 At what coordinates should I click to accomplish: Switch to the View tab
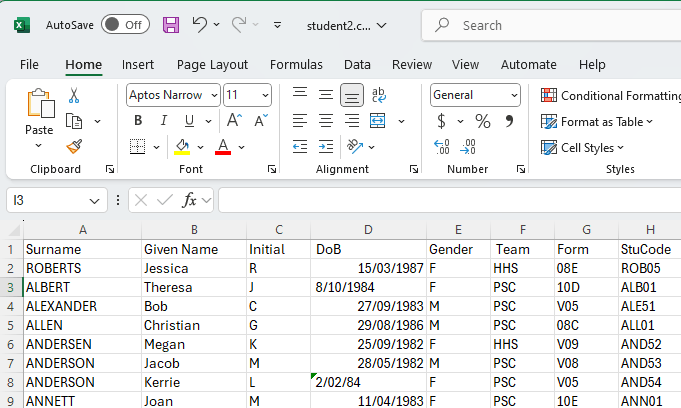point(465,65)
